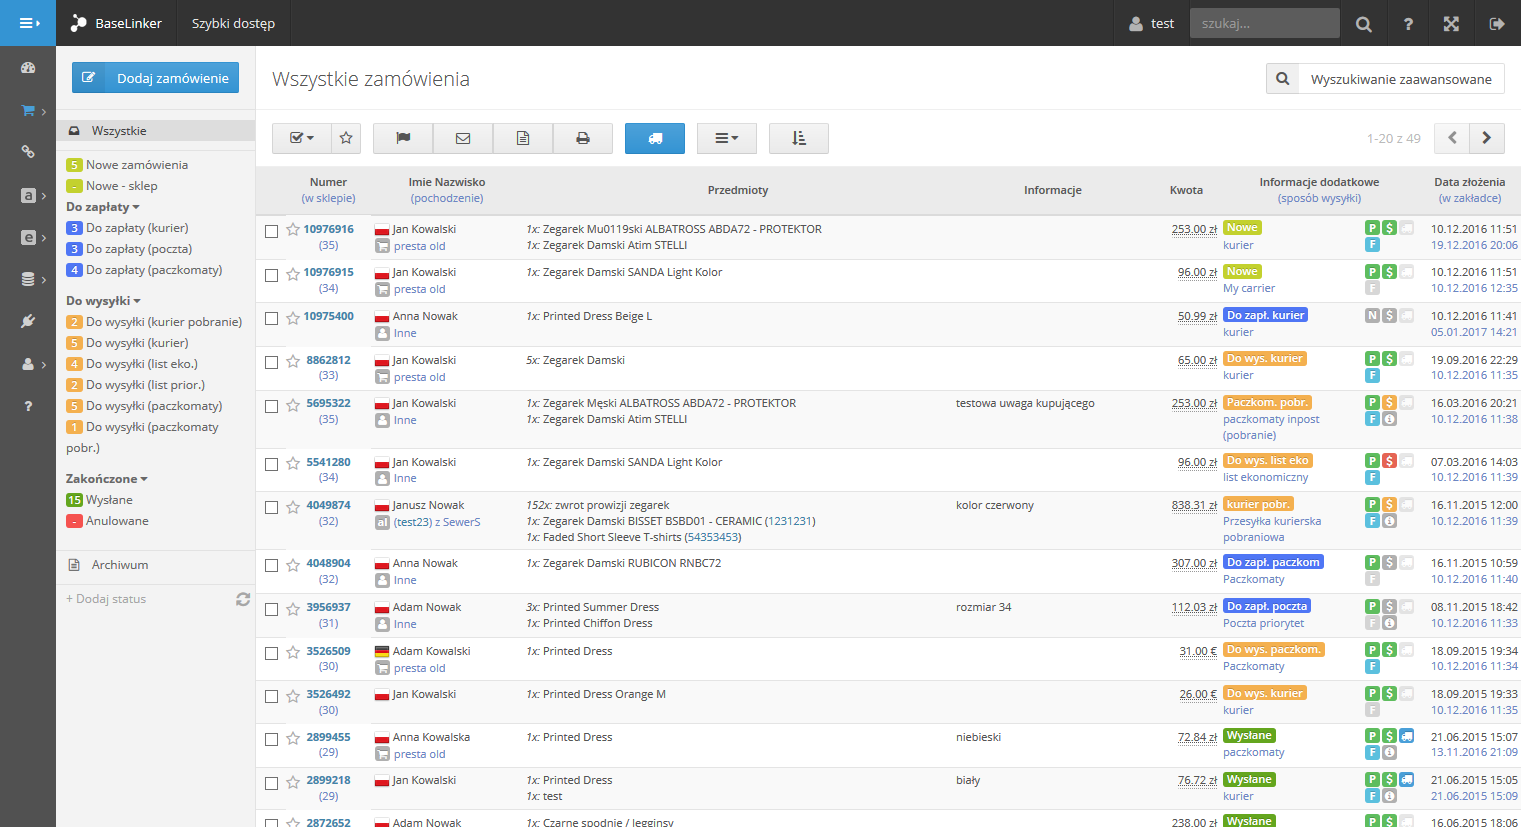Open the list actions menu dropdown
The image size is (1521, 827).
[x=727, y=138]
